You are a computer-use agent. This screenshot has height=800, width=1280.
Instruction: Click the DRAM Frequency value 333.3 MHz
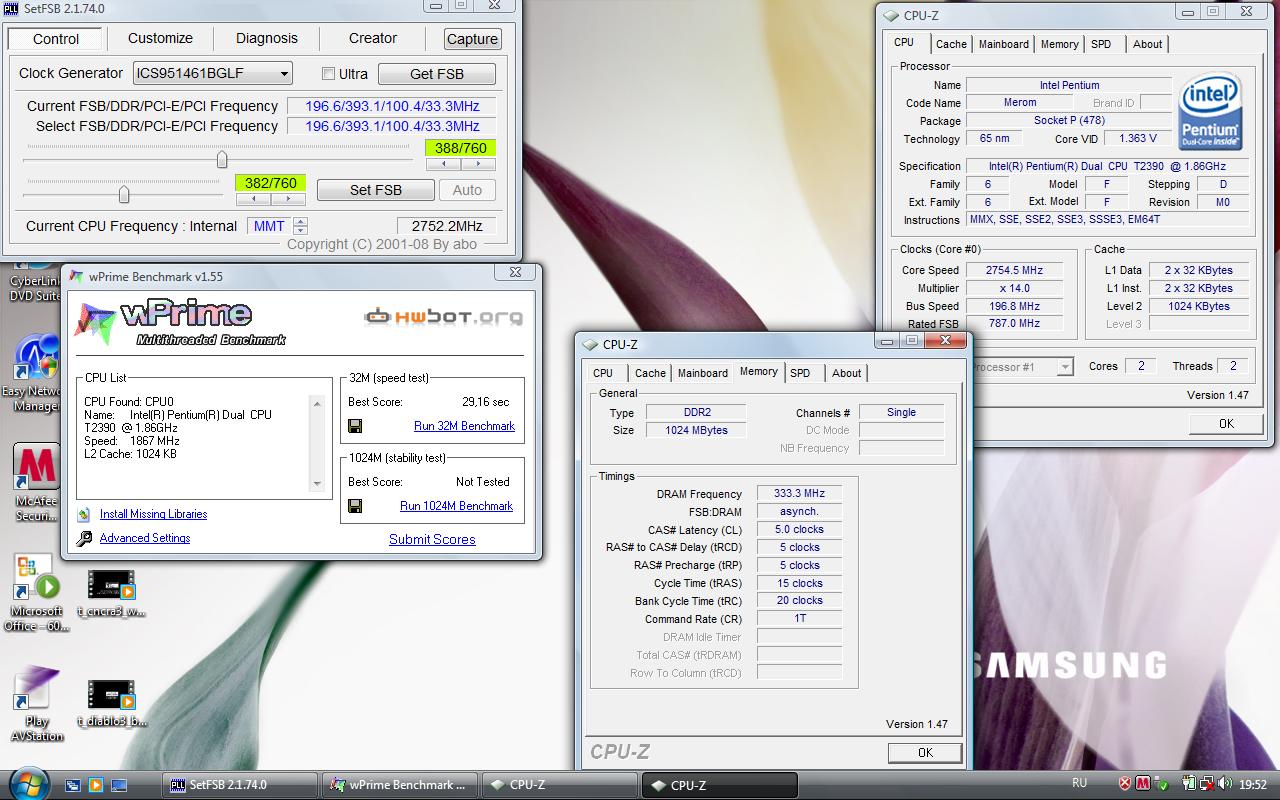point(799,494)
